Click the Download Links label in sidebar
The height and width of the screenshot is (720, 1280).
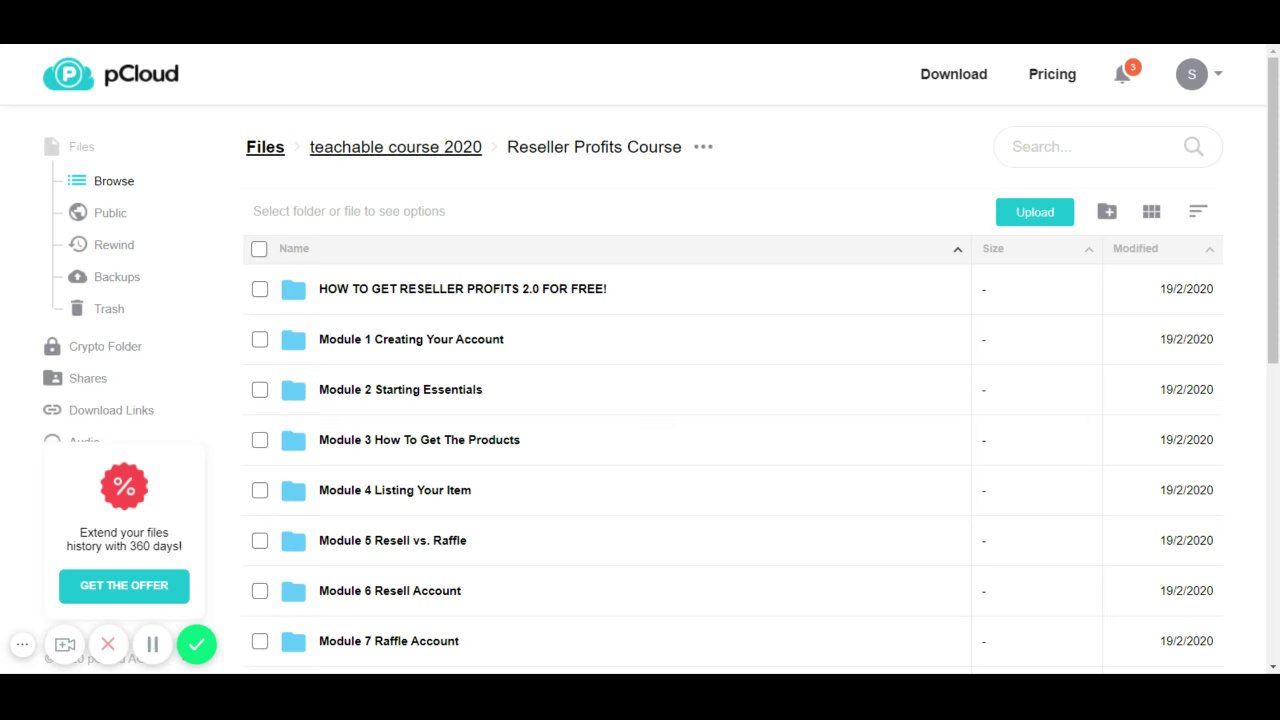coord(111,410)
